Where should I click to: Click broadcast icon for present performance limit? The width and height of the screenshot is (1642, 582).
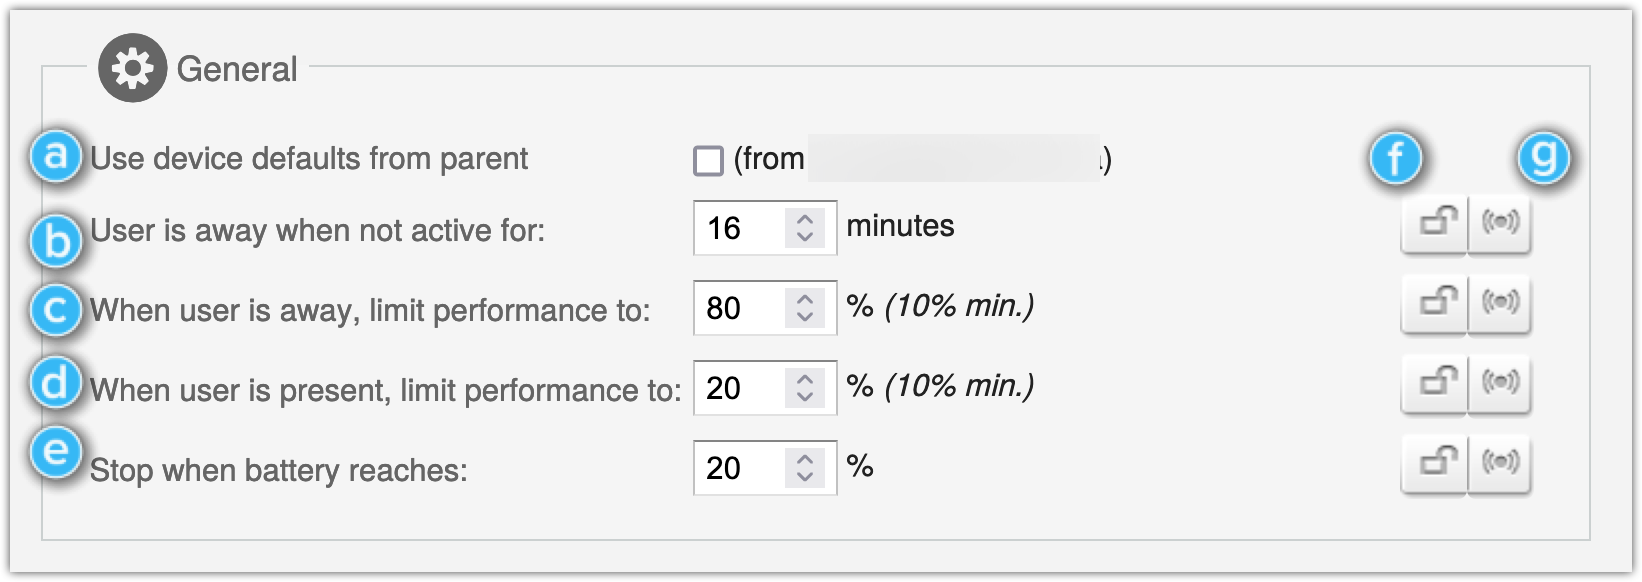(1499, 382)
